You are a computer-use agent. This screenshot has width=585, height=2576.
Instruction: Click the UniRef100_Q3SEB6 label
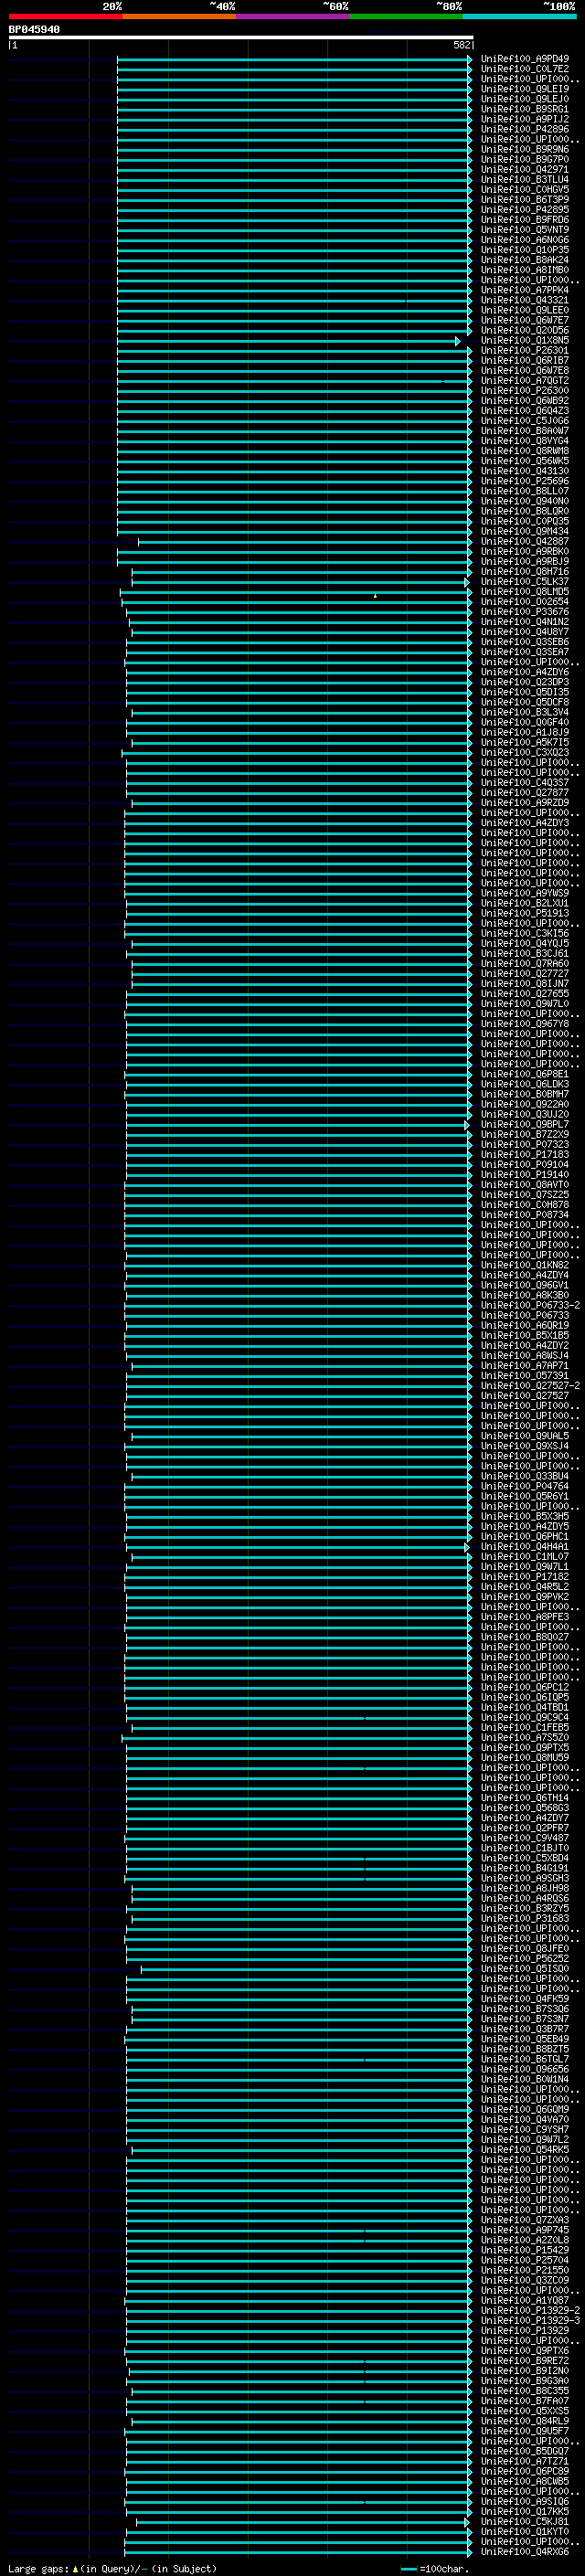[x=524, y=642]
